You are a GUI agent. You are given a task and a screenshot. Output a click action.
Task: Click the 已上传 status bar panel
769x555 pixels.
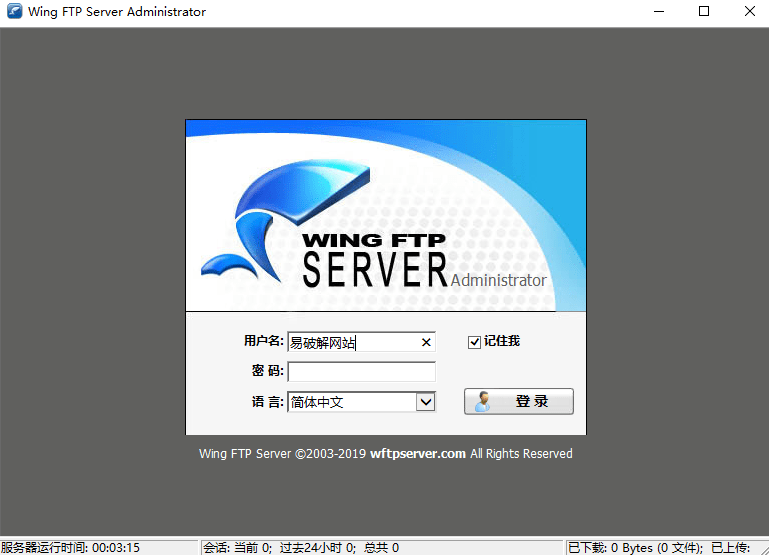click(732, 547)
